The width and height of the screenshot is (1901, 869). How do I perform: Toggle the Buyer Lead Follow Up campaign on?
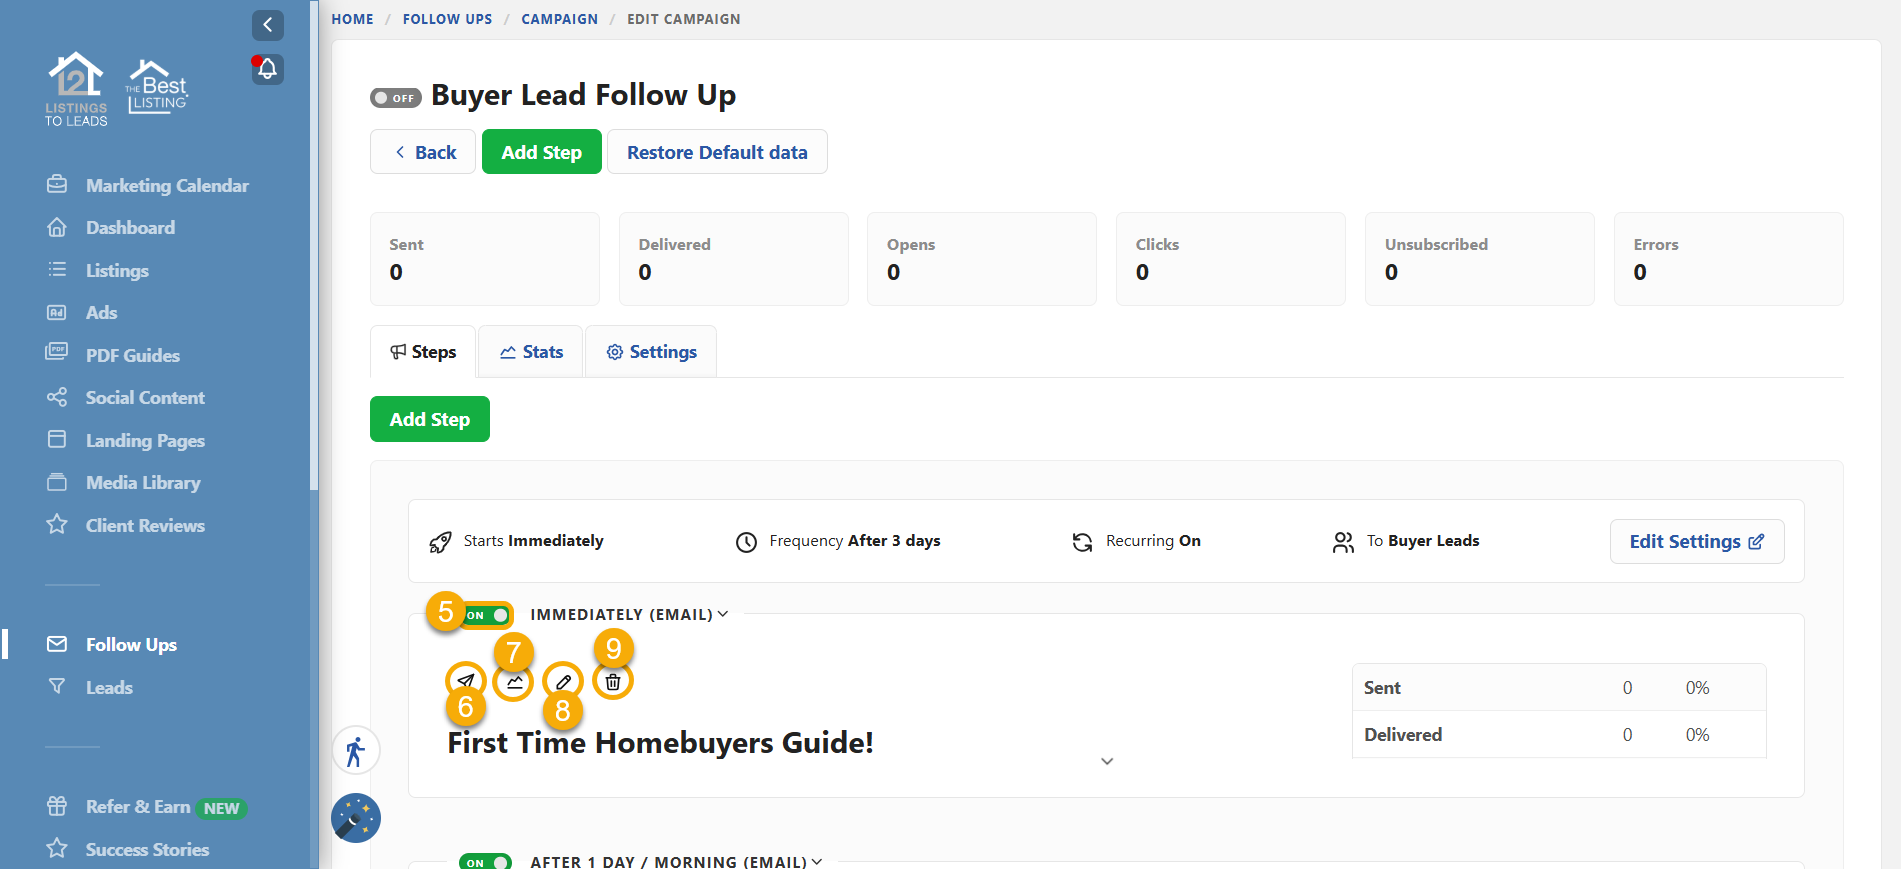[x=396, y=98]
